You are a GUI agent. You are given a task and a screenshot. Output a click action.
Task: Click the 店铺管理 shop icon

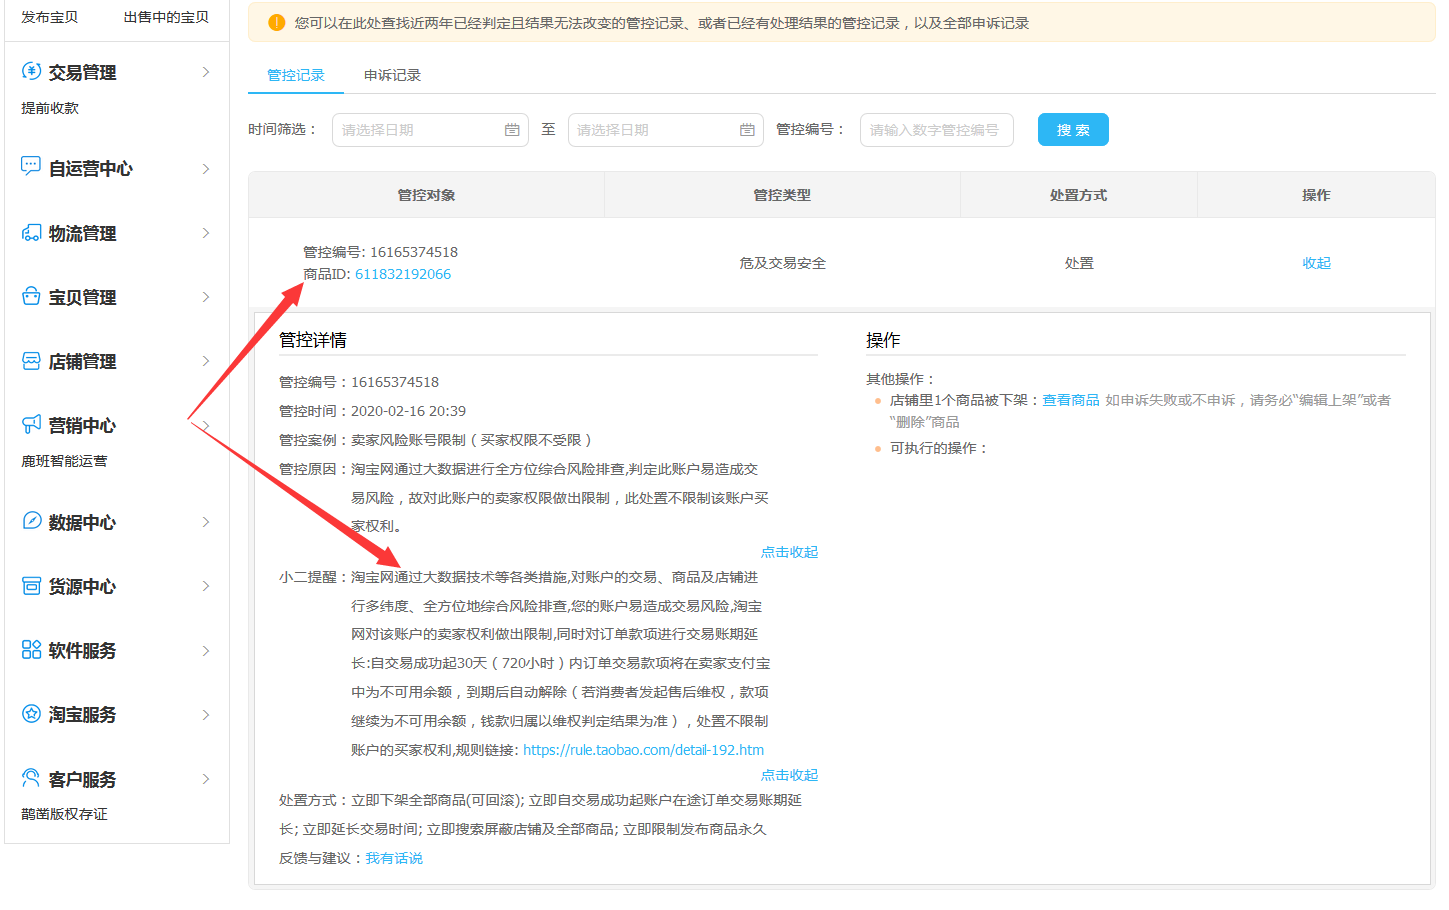coord(31,361)
